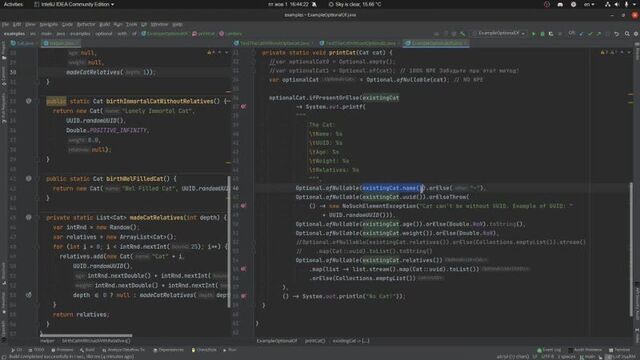Click the UTF-8 encoding status bar entry
640x360 pixels.
click(x=547, y=357)
